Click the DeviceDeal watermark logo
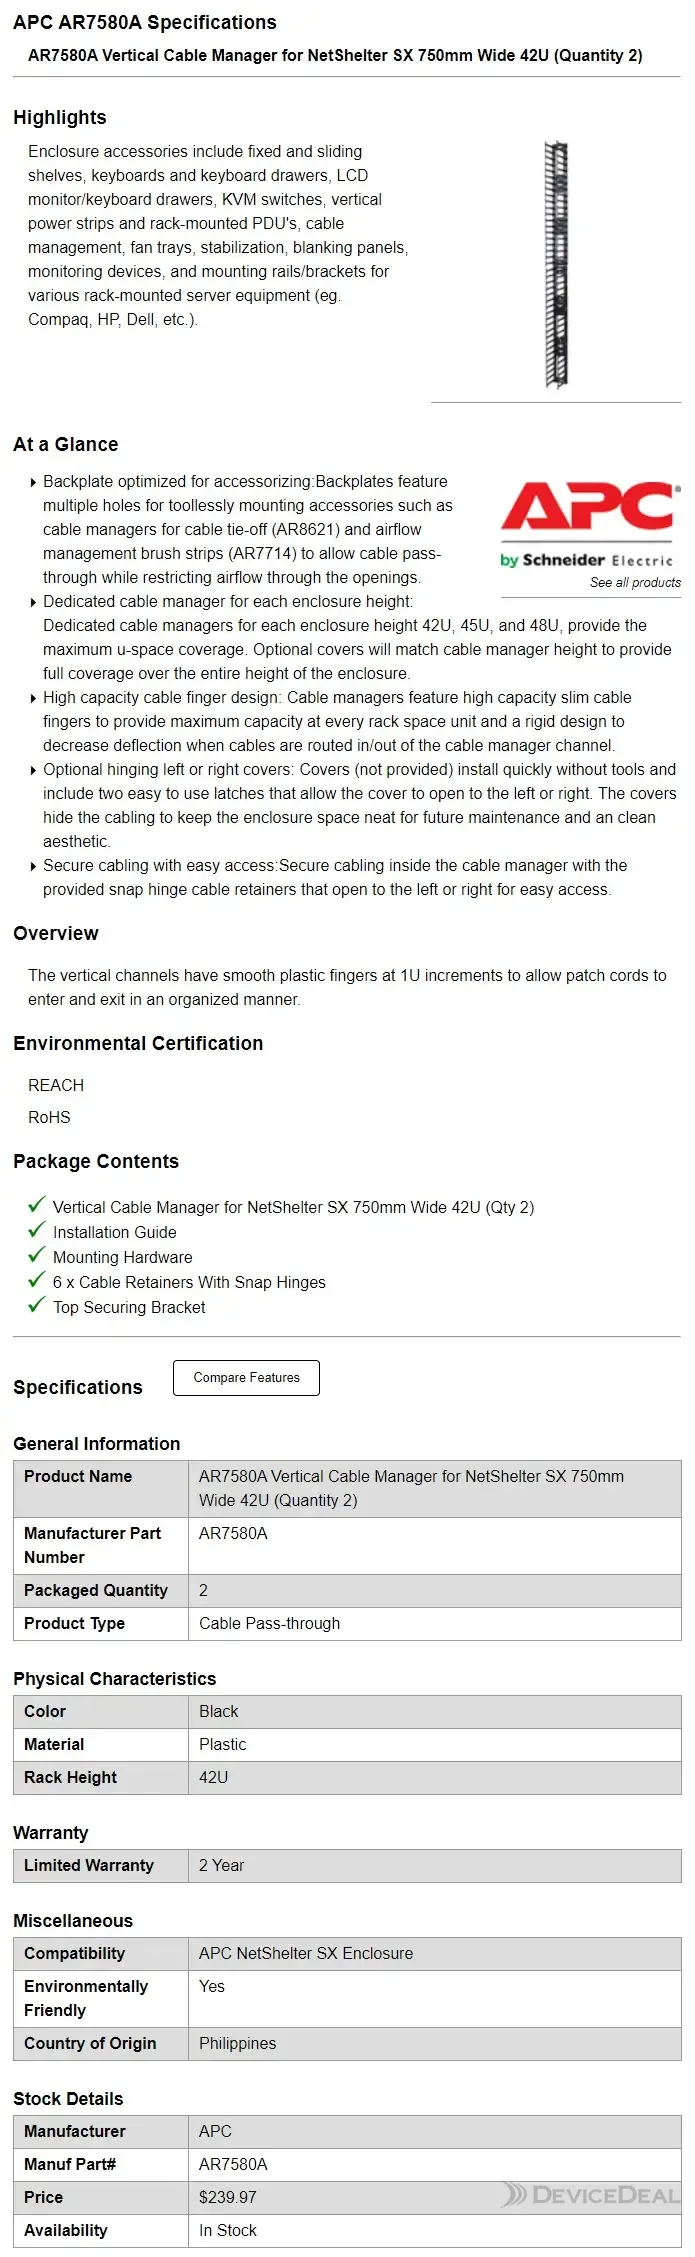 591,2195
